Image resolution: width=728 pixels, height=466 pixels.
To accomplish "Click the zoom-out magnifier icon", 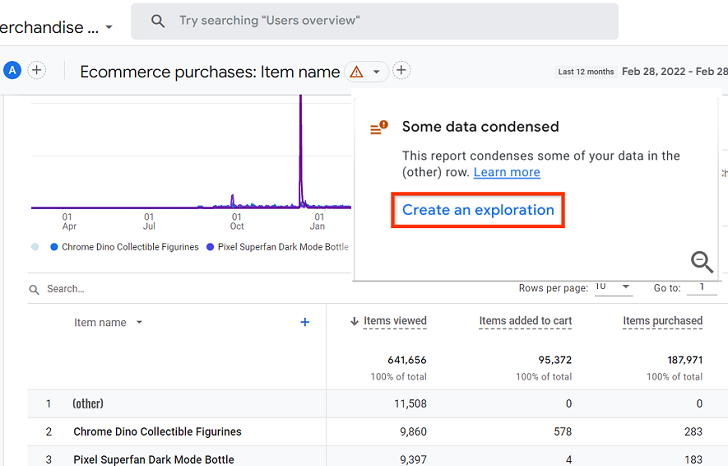I will coord(702,262).
